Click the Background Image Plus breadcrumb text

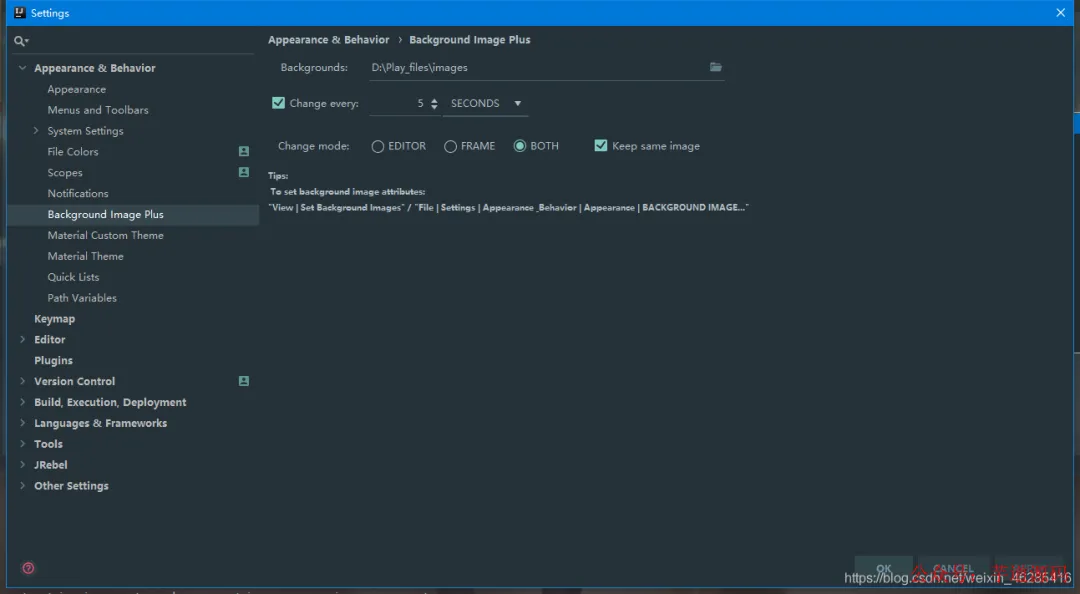click(470, 40)
